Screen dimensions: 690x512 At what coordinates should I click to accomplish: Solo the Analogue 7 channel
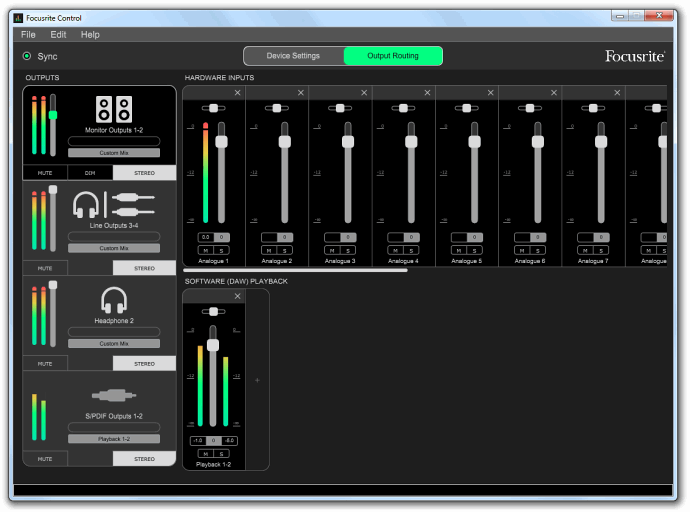[x=601, y=251]
